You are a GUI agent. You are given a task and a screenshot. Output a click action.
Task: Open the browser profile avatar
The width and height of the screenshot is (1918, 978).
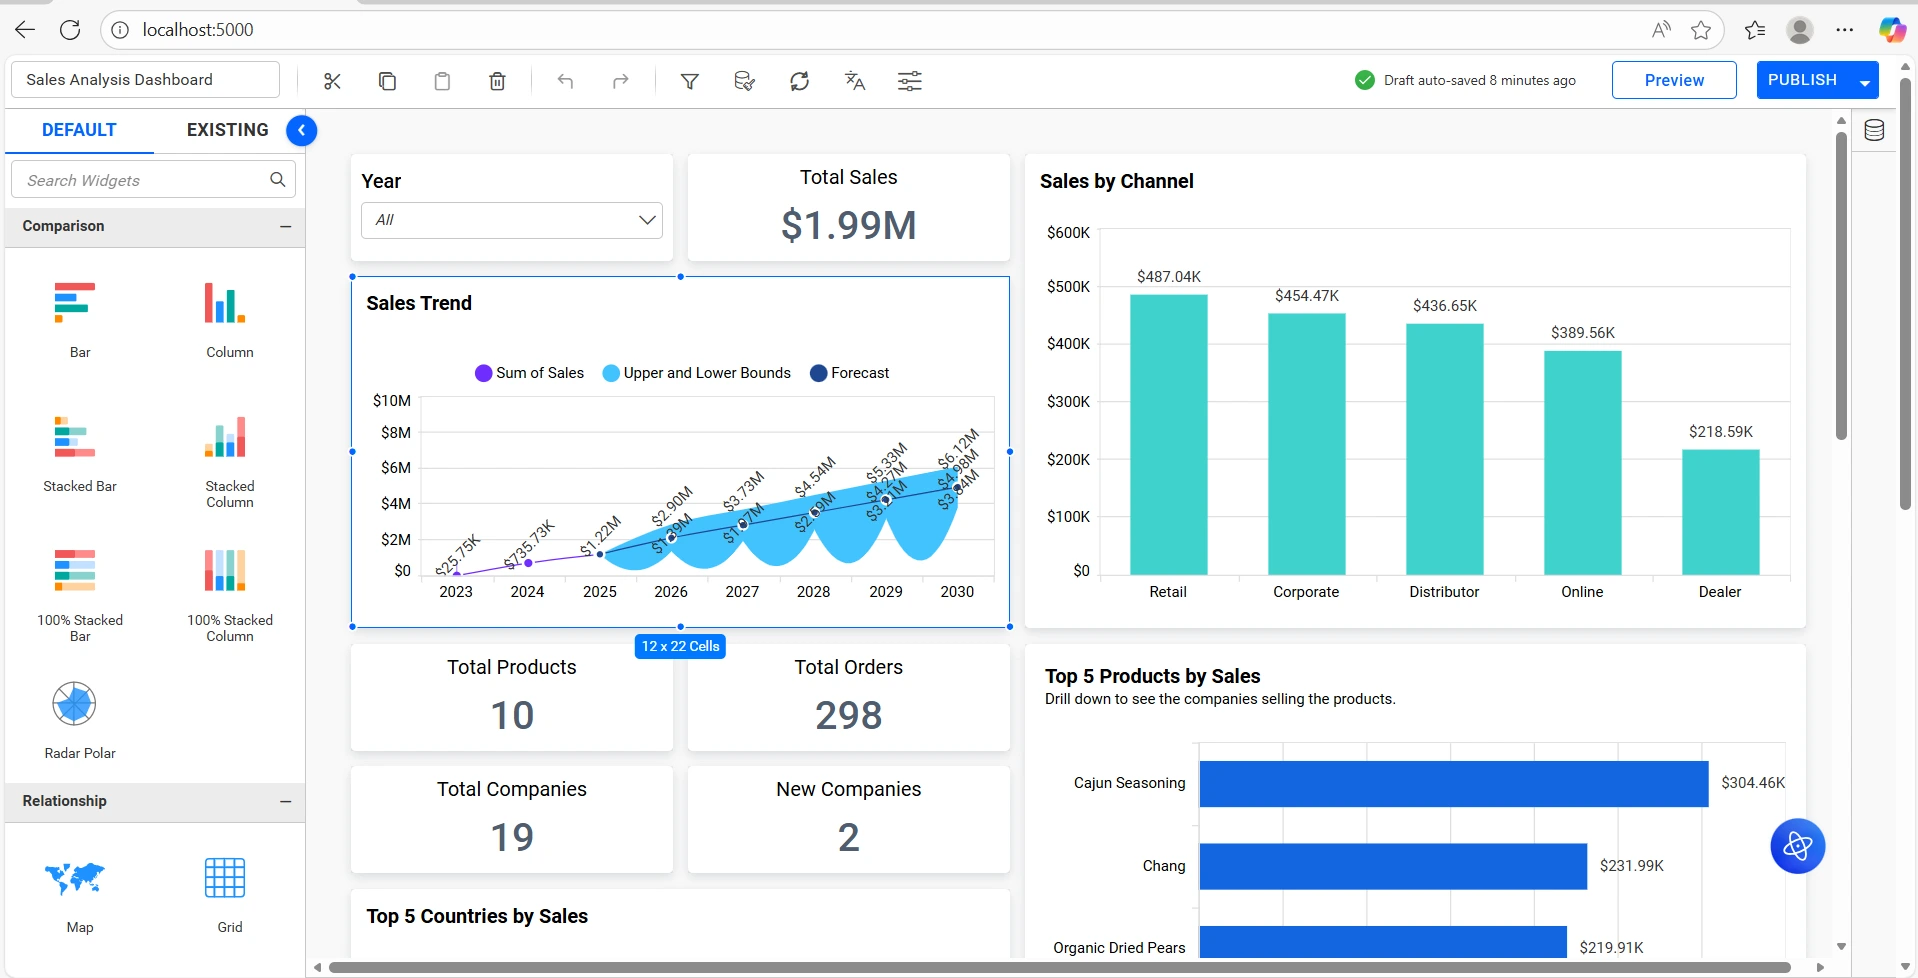coord(1800,30)
